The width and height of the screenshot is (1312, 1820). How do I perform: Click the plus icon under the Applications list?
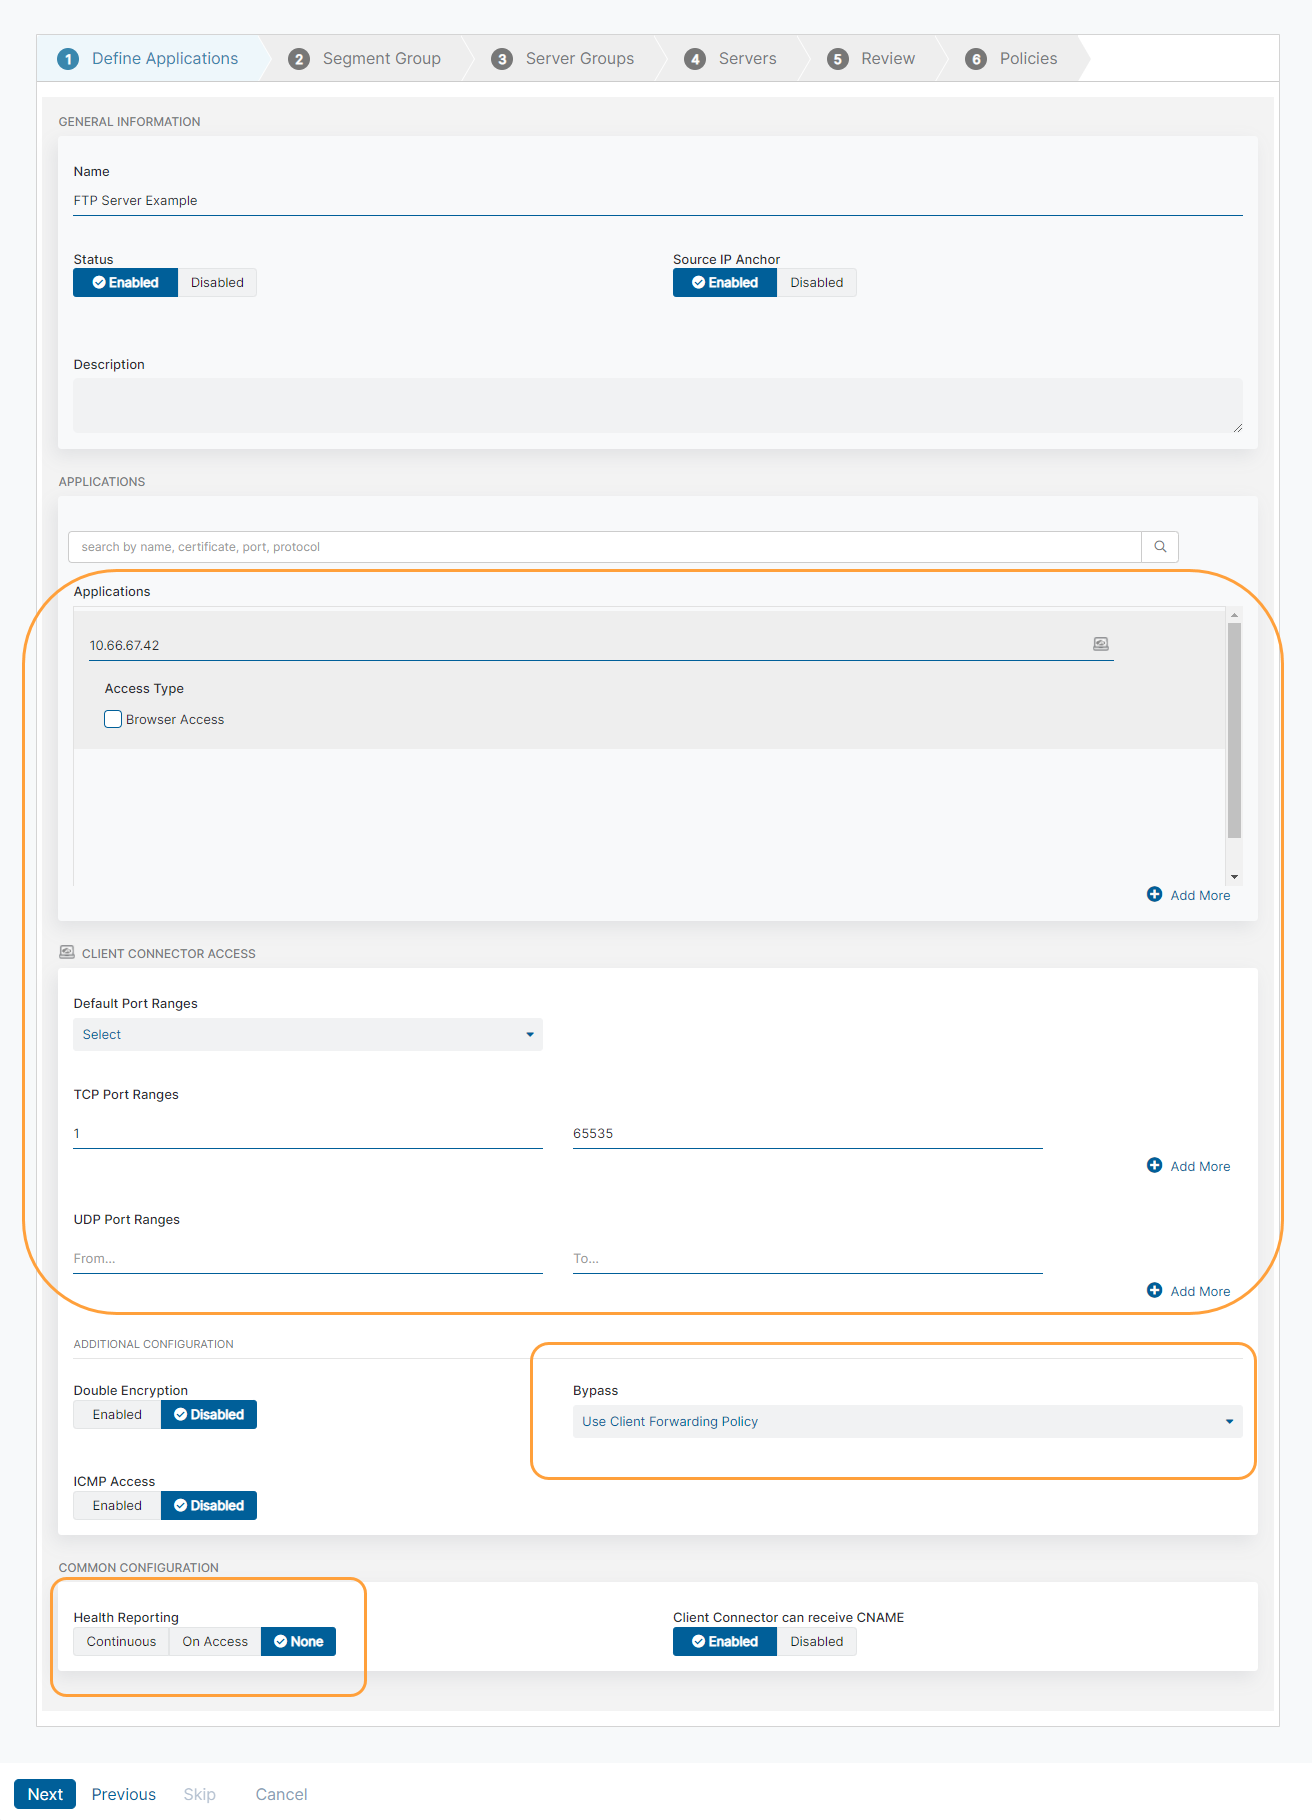1154,894
